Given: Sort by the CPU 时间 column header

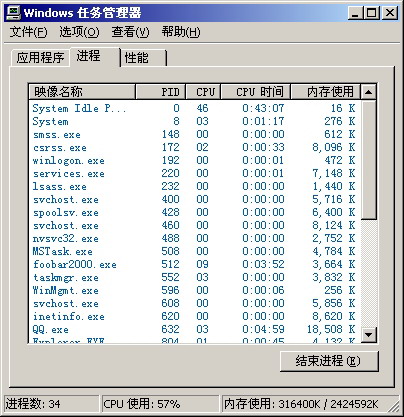Looking at the screenshot, I should (x=256, y=92).
